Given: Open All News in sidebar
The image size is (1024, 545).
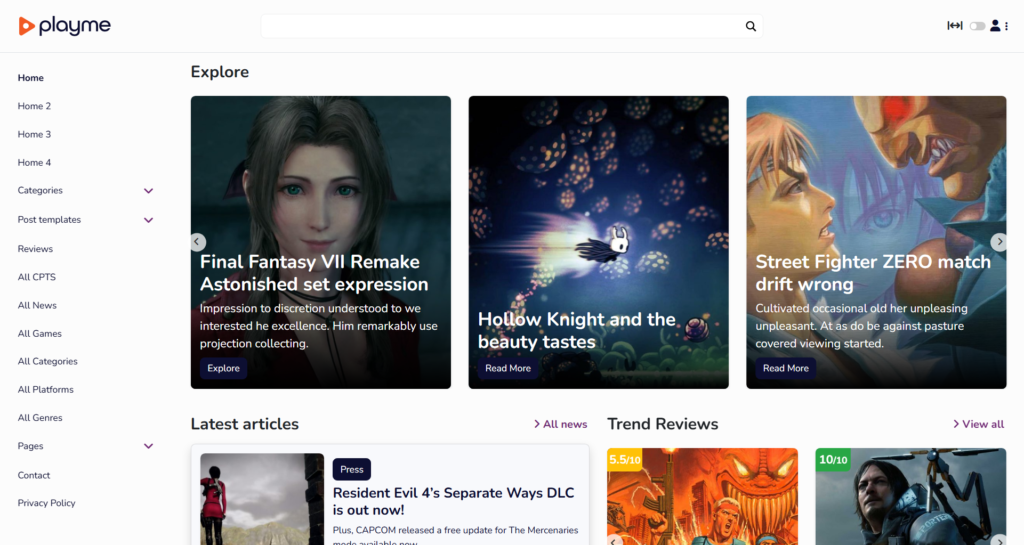Looking at the screenshot, I should click(x=37, y=305).
